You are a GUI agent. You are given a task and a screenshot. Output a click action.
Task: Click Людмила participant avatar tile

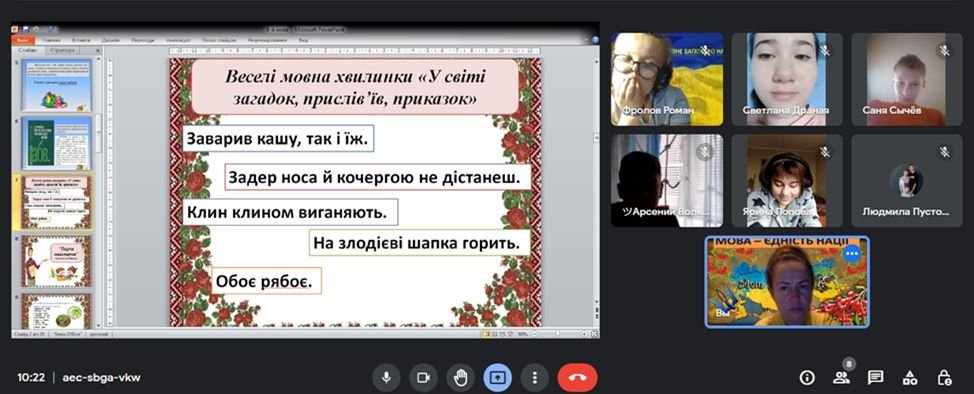(906, 181)
